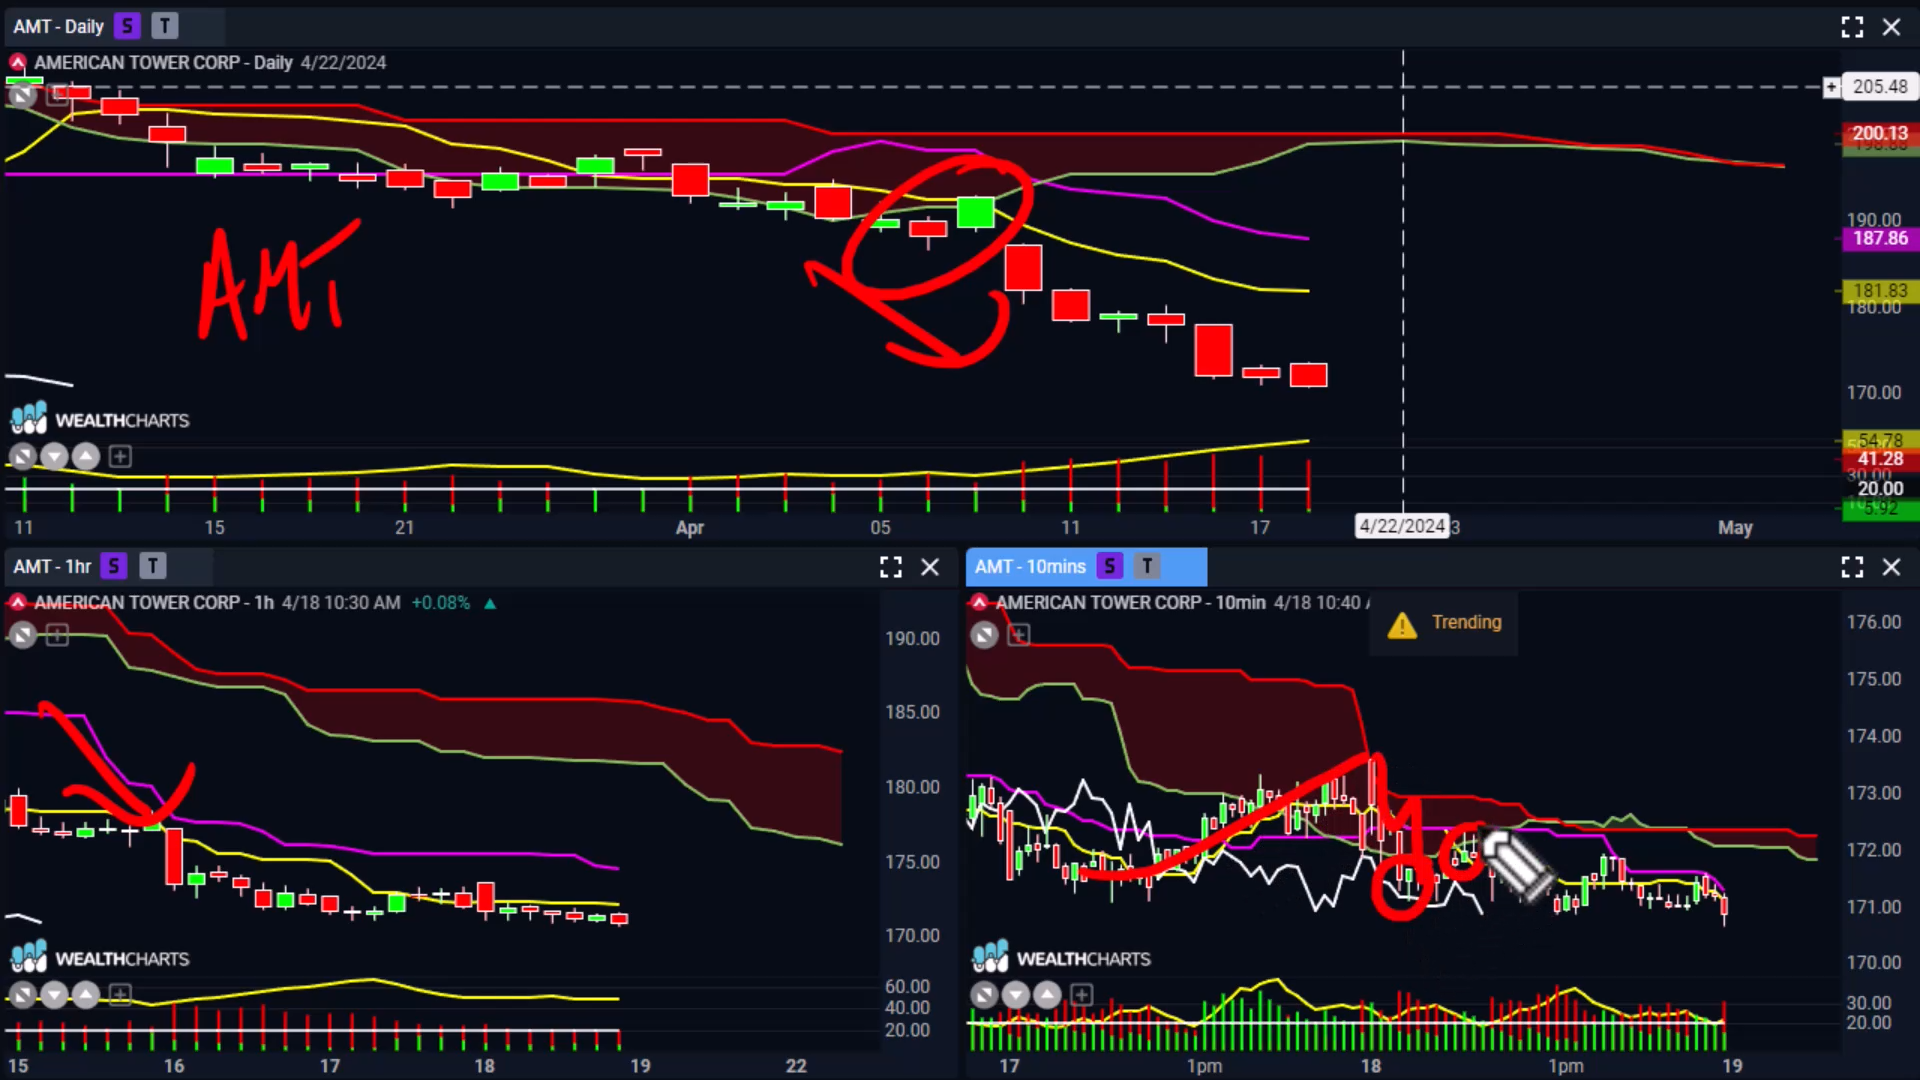Click the red 41.28 indicator value tag

coord(1880,458)
